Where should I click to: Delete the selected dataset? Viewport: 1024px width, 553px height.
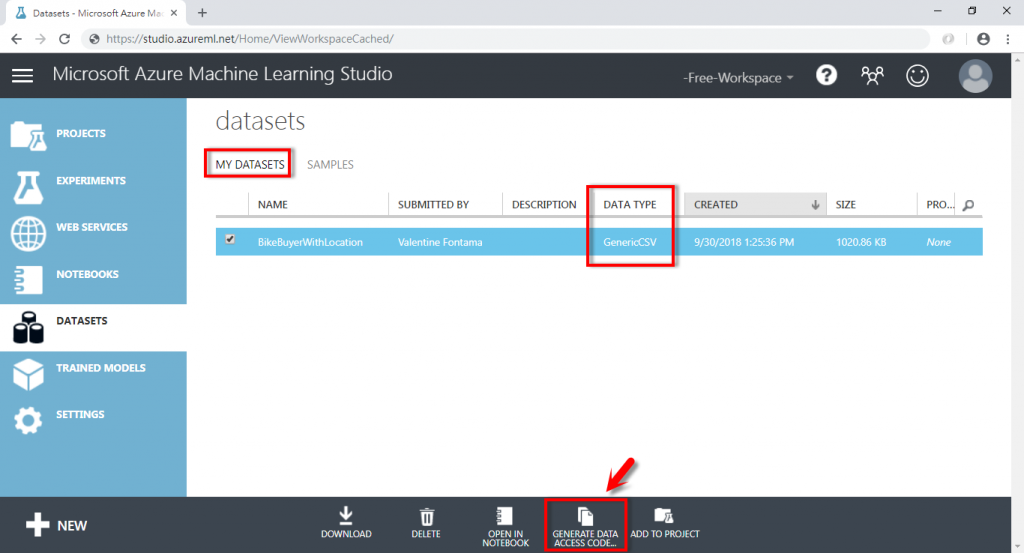[426, 523]
